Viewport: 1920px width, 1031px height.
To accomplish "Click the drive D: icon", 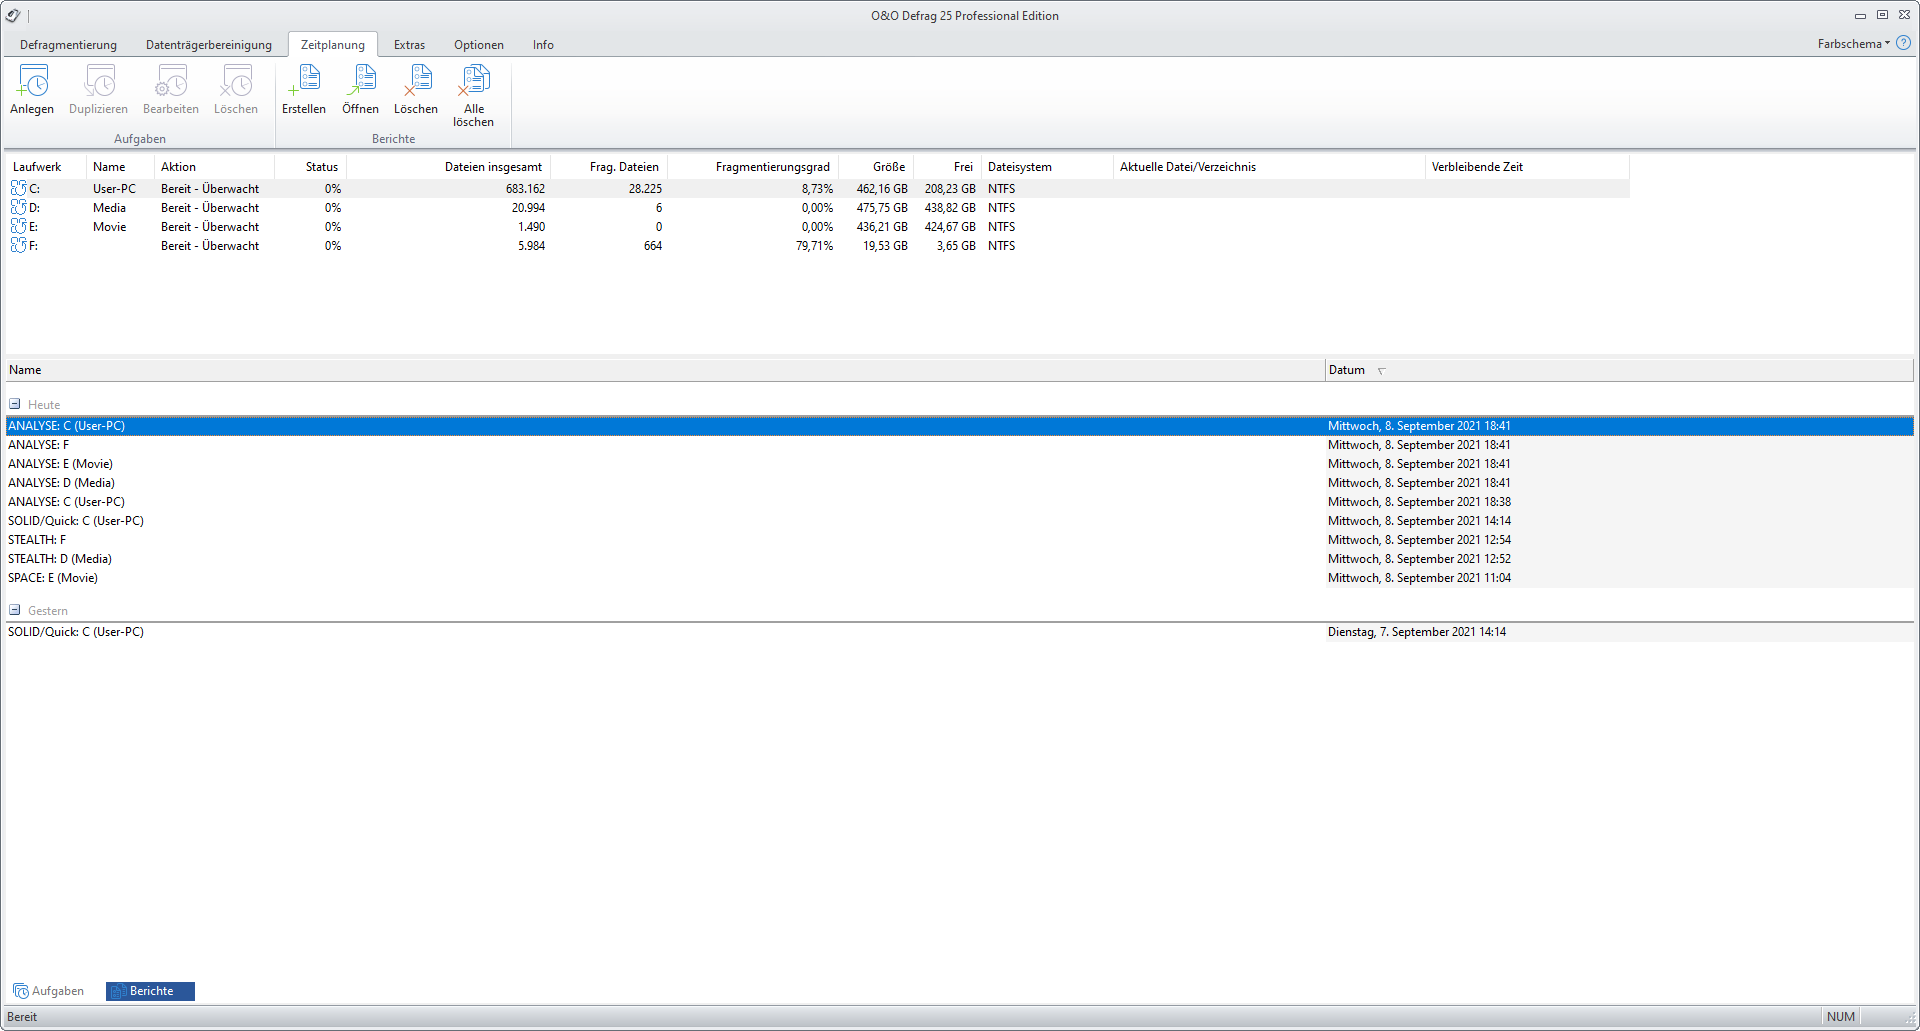I will click(18, 207).
